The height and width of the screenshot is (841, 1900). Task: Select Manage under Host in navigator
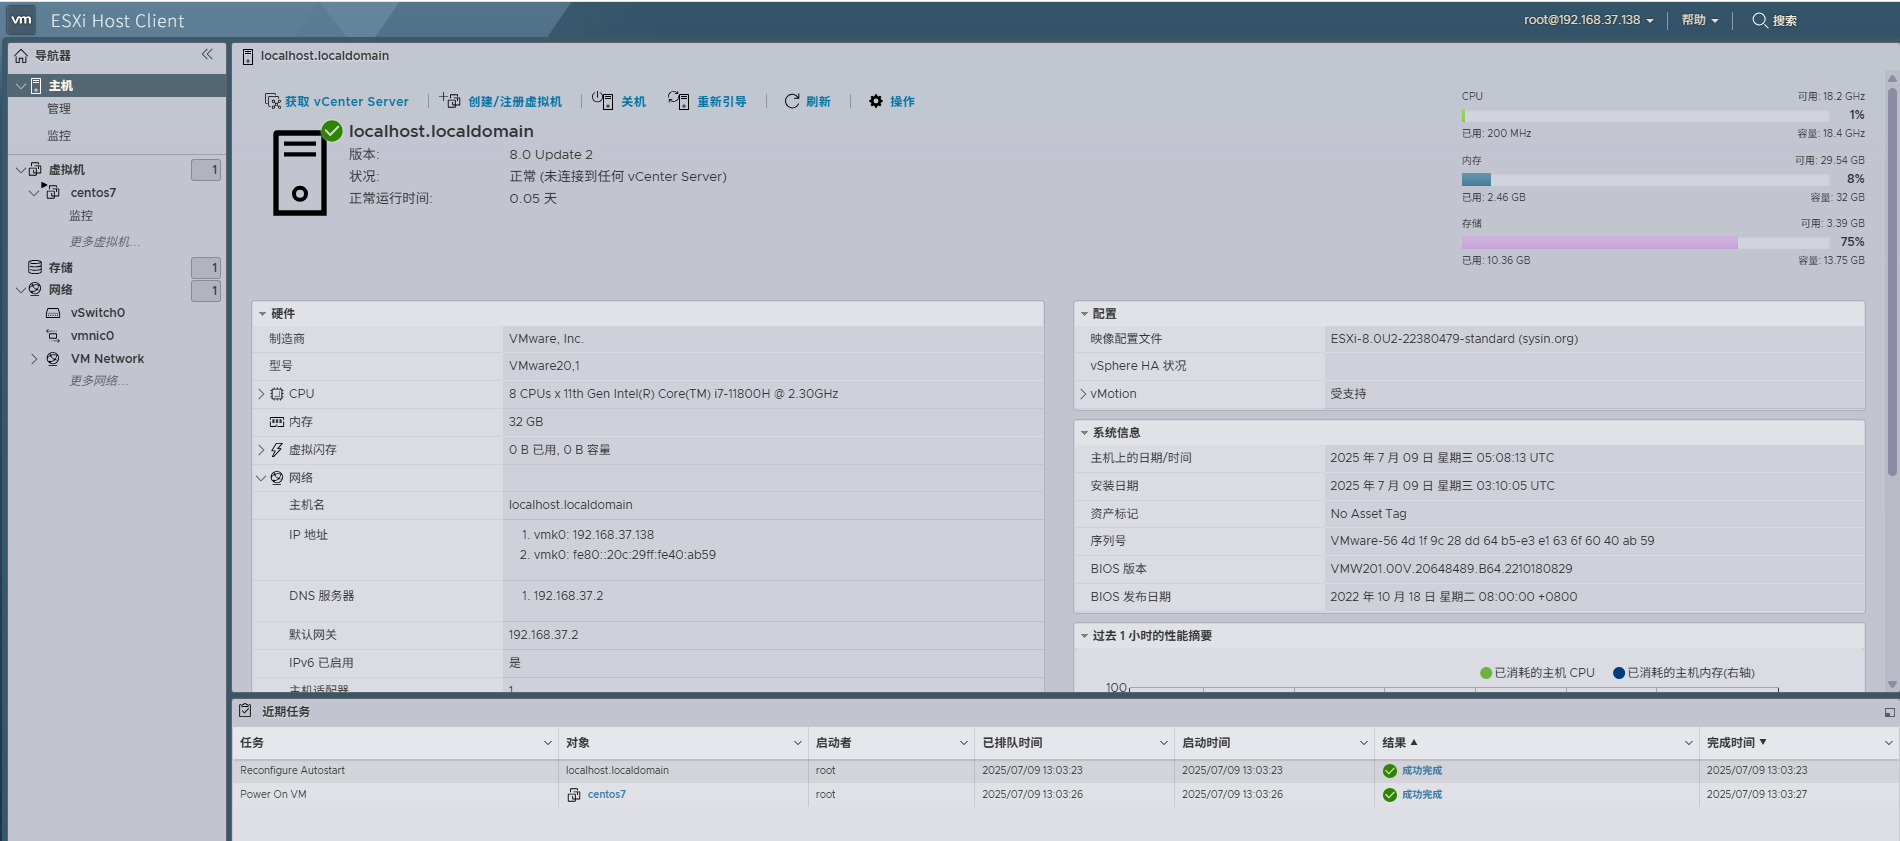59,109
